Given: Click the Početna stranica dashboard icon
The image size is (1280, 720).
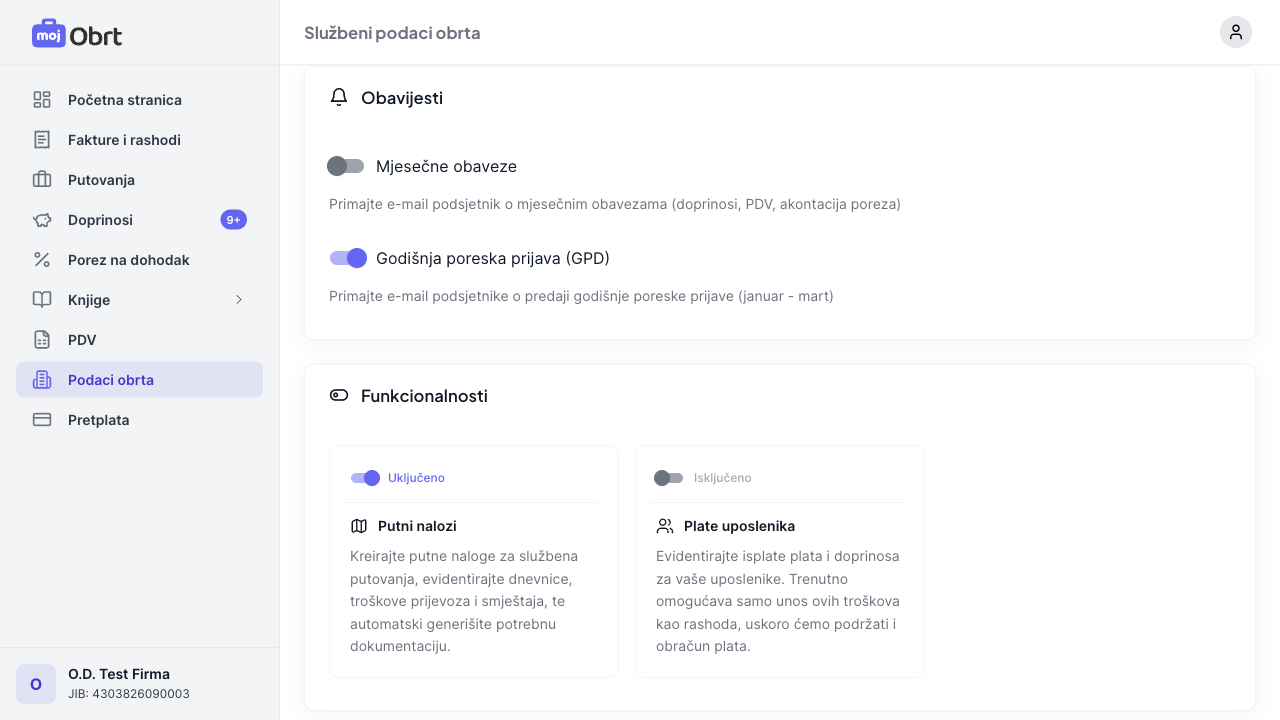Looking at the screenshot, I should point(42,100).
